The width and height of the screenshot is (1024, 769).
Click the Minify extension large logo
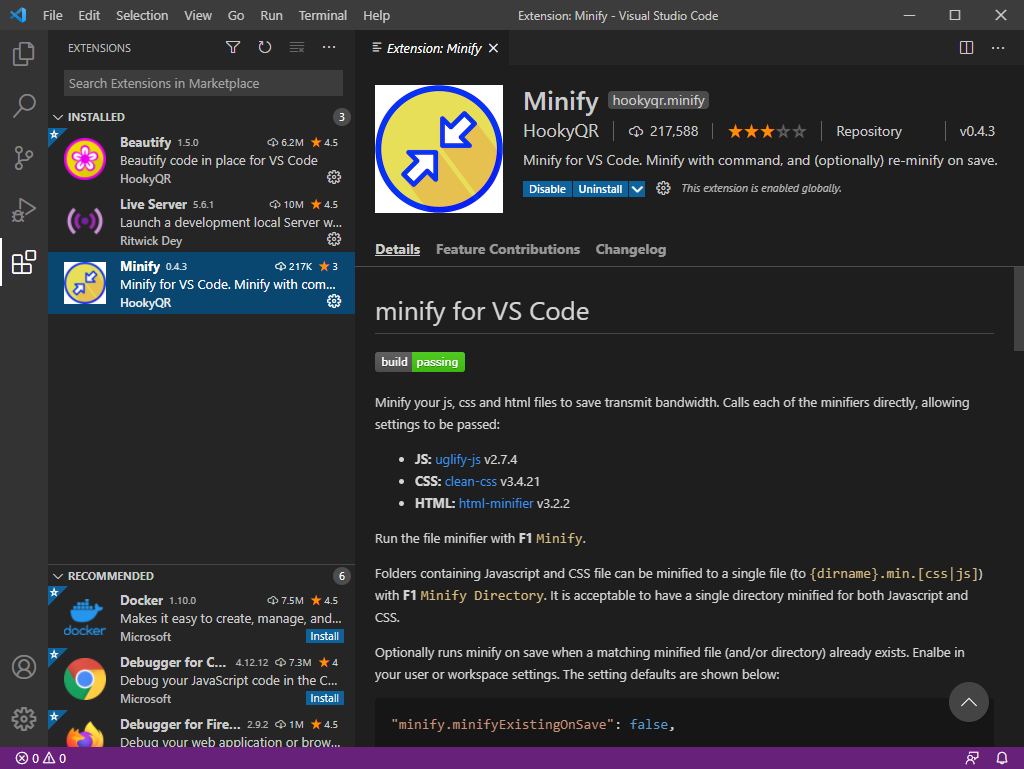439,149
